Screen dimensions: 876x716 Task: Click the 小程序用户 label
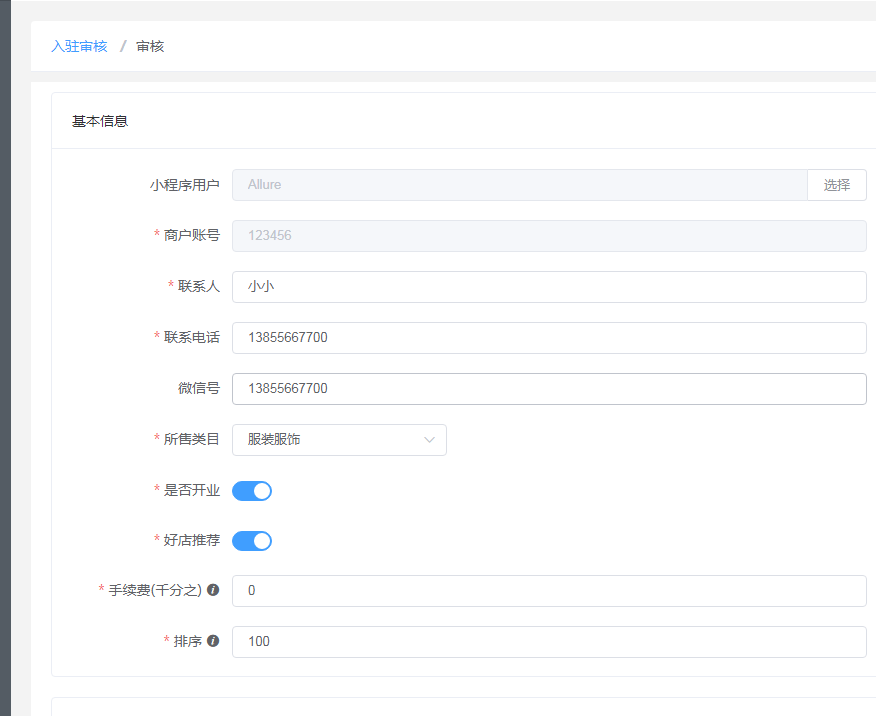(x=184, y=185)
